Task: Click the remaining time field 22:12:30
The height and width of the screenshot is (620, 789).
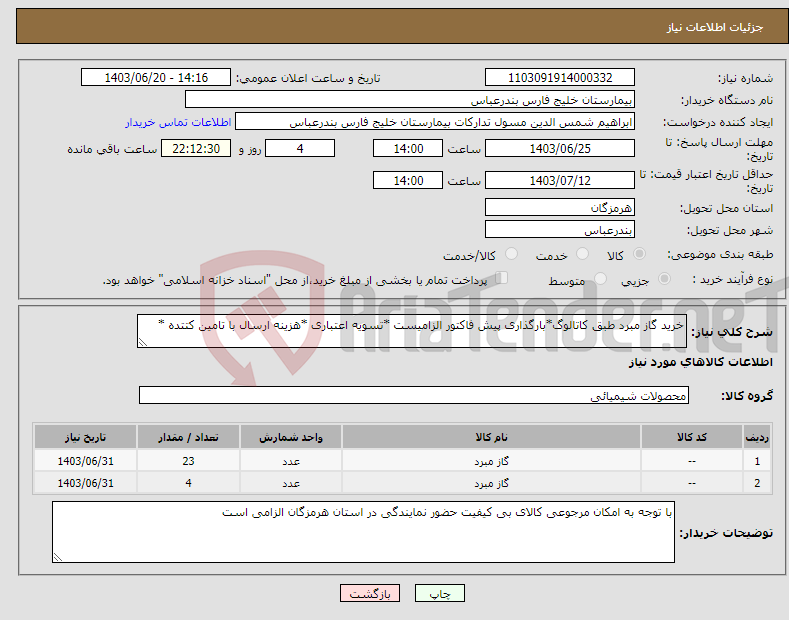Action: tap(196, 148)
